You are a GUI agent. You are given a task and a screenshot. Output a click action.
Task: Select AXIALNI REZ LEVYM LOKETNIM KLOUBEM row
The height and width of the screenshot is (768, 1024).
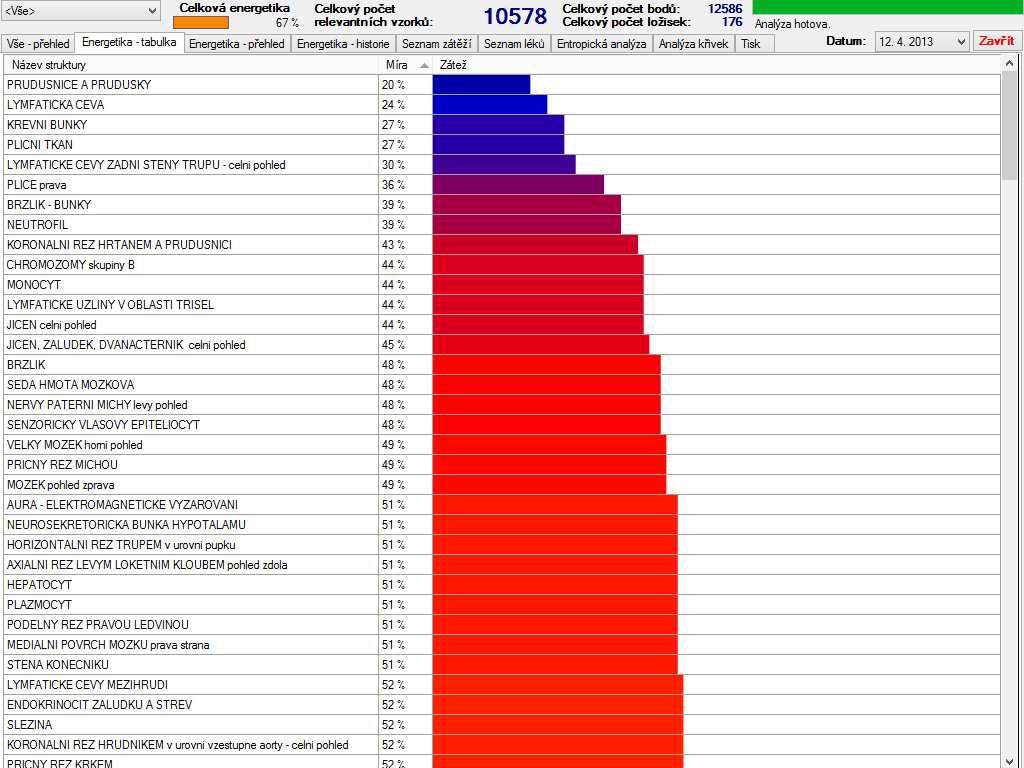click(x=502, y=565)
